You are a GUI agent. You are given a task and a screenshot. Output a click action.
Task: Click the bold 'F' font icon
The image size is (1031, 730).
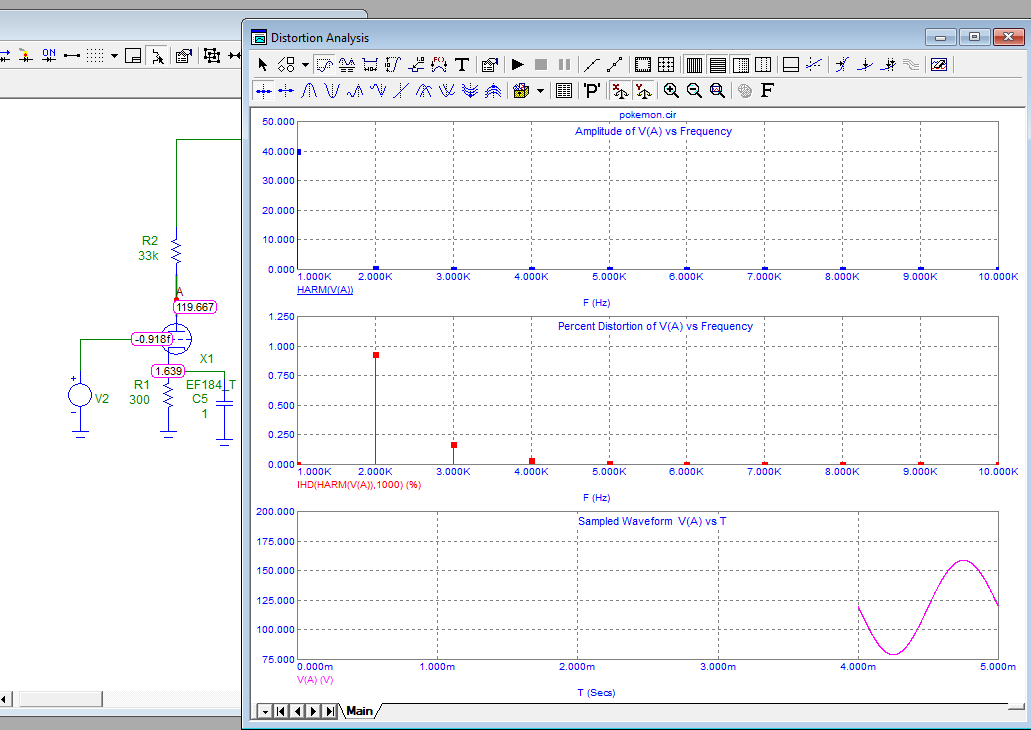pyautogui.click(x=767, y=91)
